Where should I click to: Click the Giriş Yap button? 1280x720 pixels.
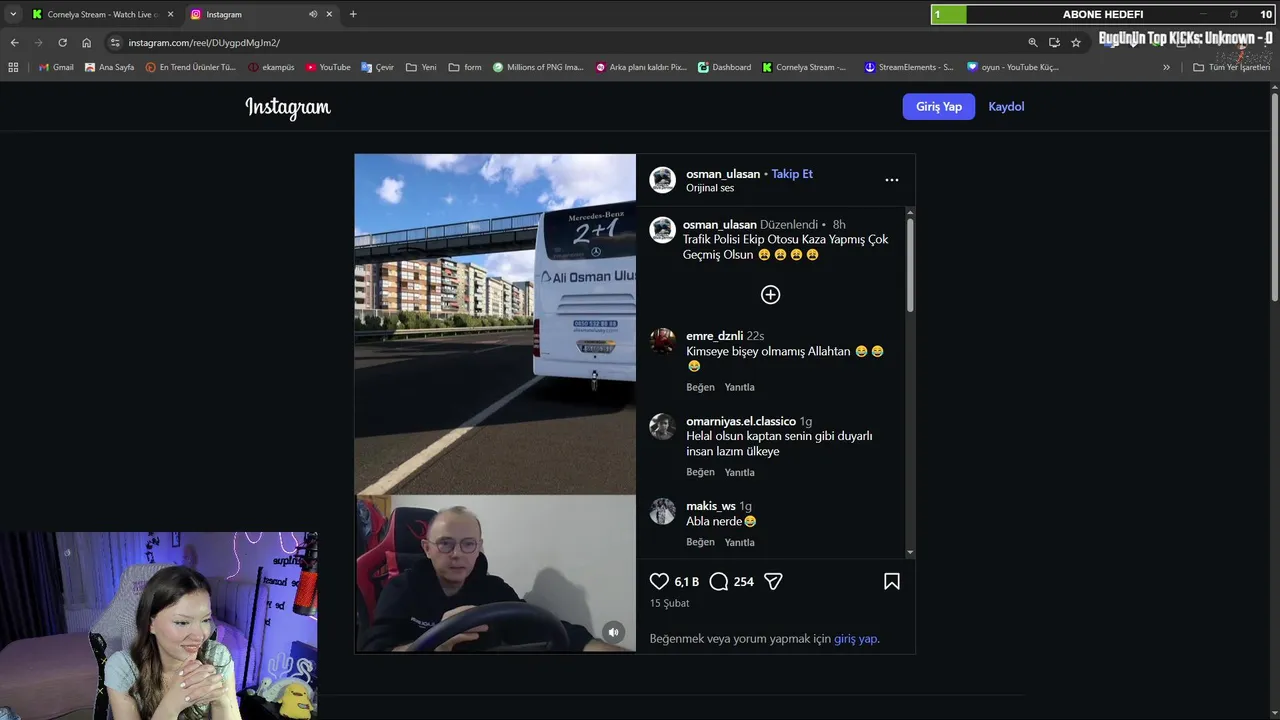[939, 106]
